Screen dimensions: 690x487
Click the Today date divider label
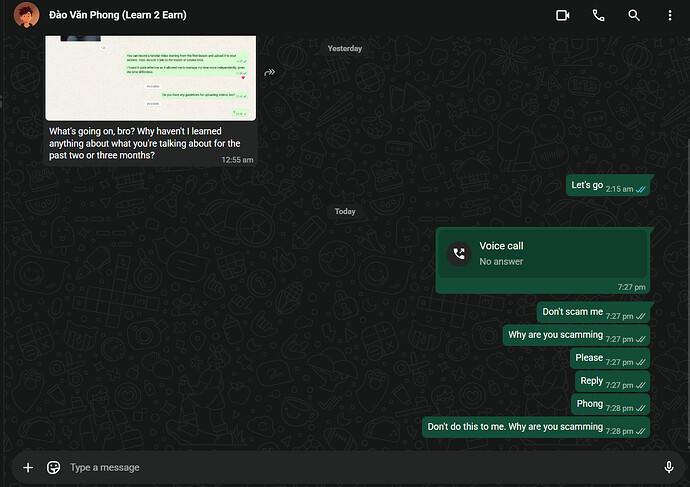[x=345, y=212]
